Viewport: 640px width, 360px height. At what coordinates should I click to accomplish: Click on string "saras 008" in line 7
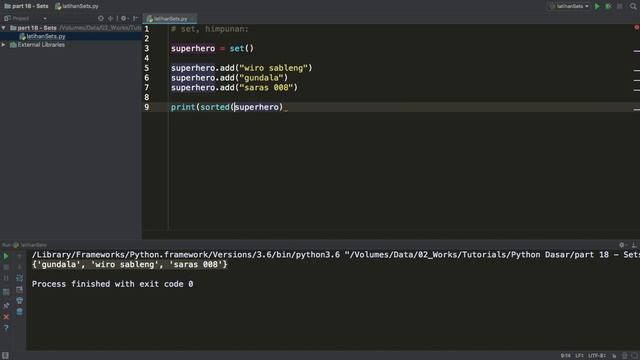coord(266,88)
